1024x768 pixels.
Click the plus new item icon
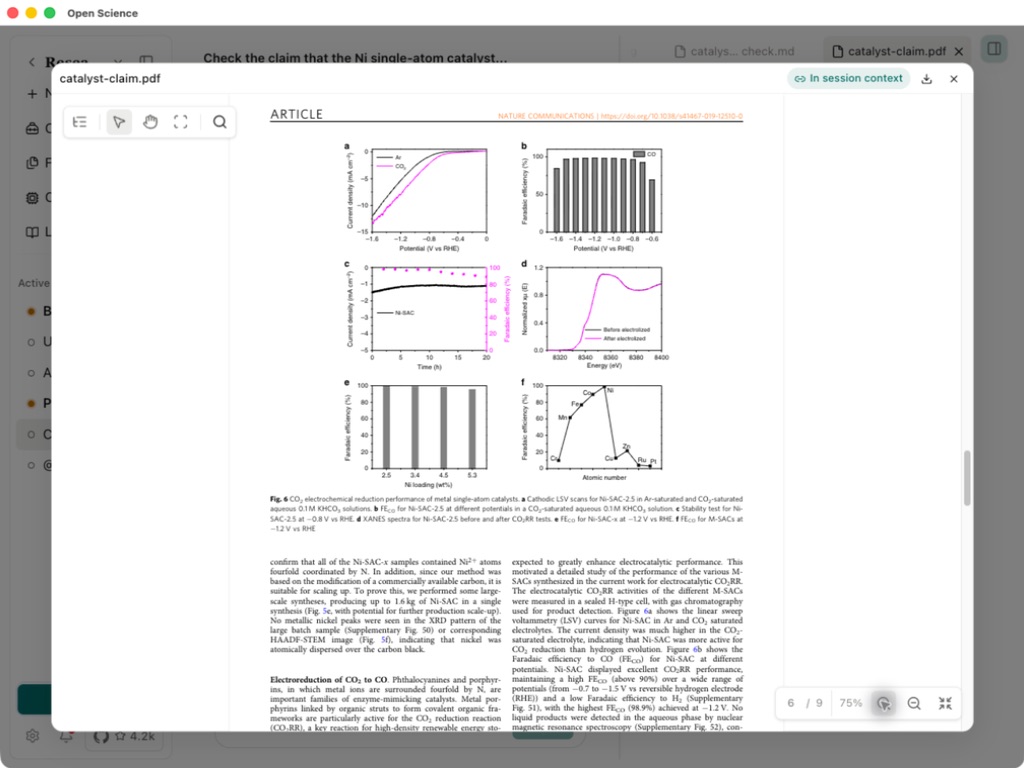point(32,93)
